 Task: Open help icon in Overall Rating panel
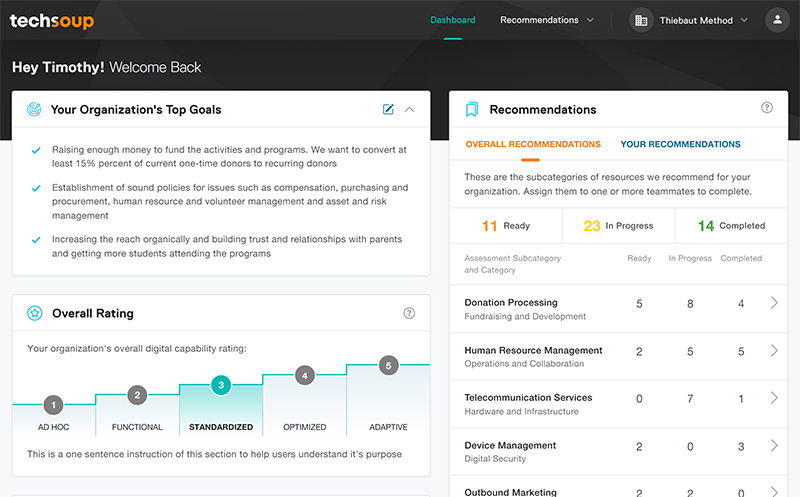409,313
